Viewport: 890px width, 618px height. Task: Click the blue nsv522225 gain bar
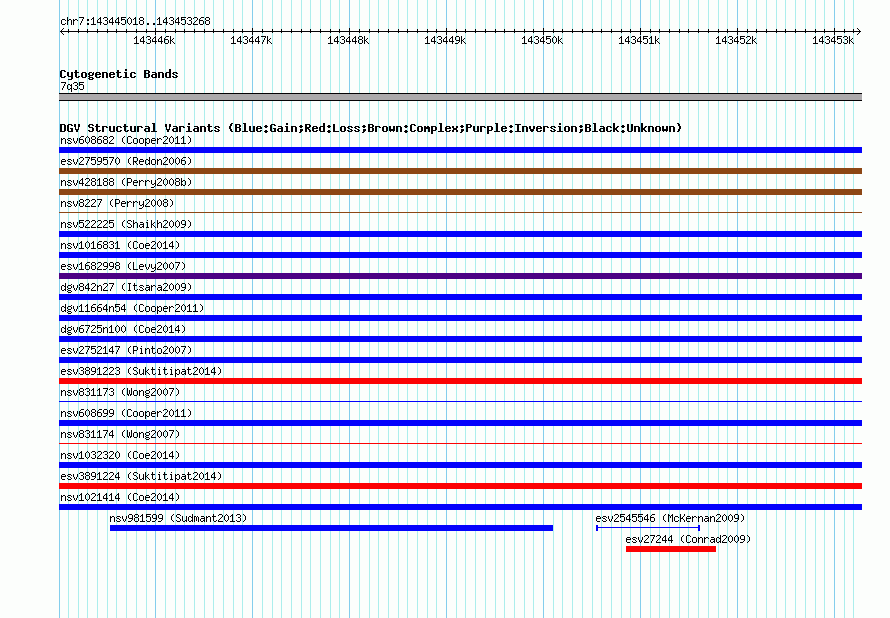coord(460,234)
